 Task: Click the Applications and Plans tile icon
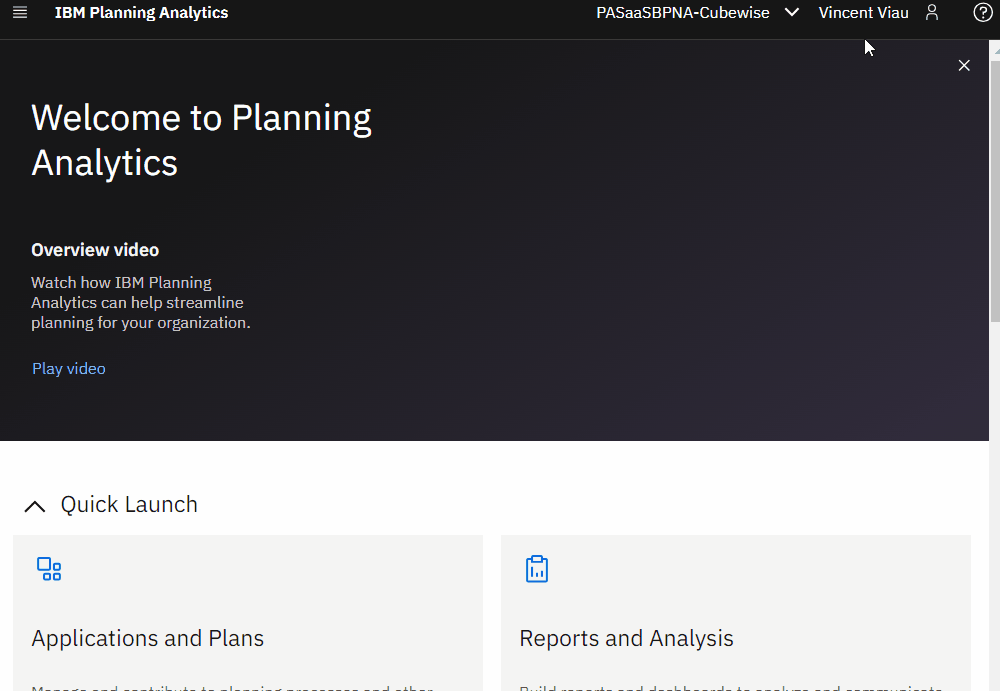49,570
